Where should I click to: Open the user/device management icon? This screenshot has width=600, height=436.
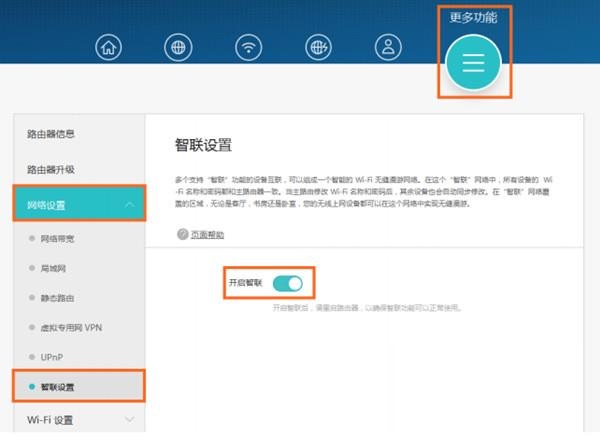point(386,47)
